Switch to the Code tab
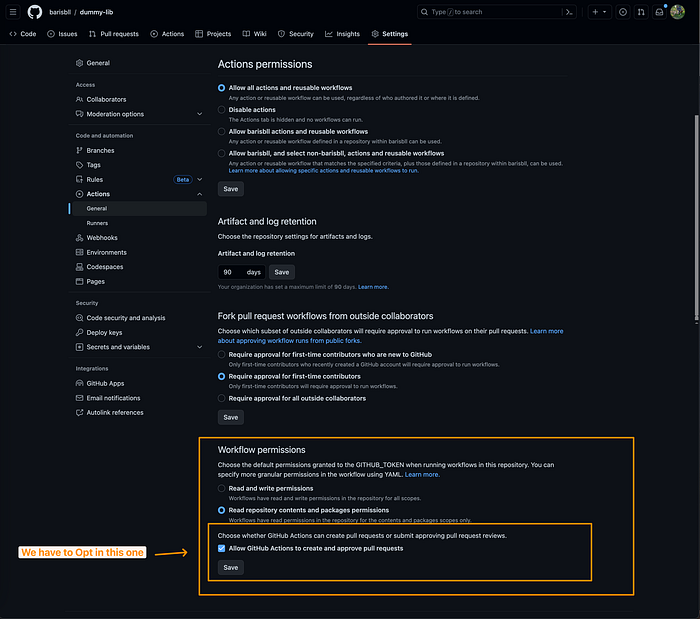Screen dimensions: 700x619 23,34
